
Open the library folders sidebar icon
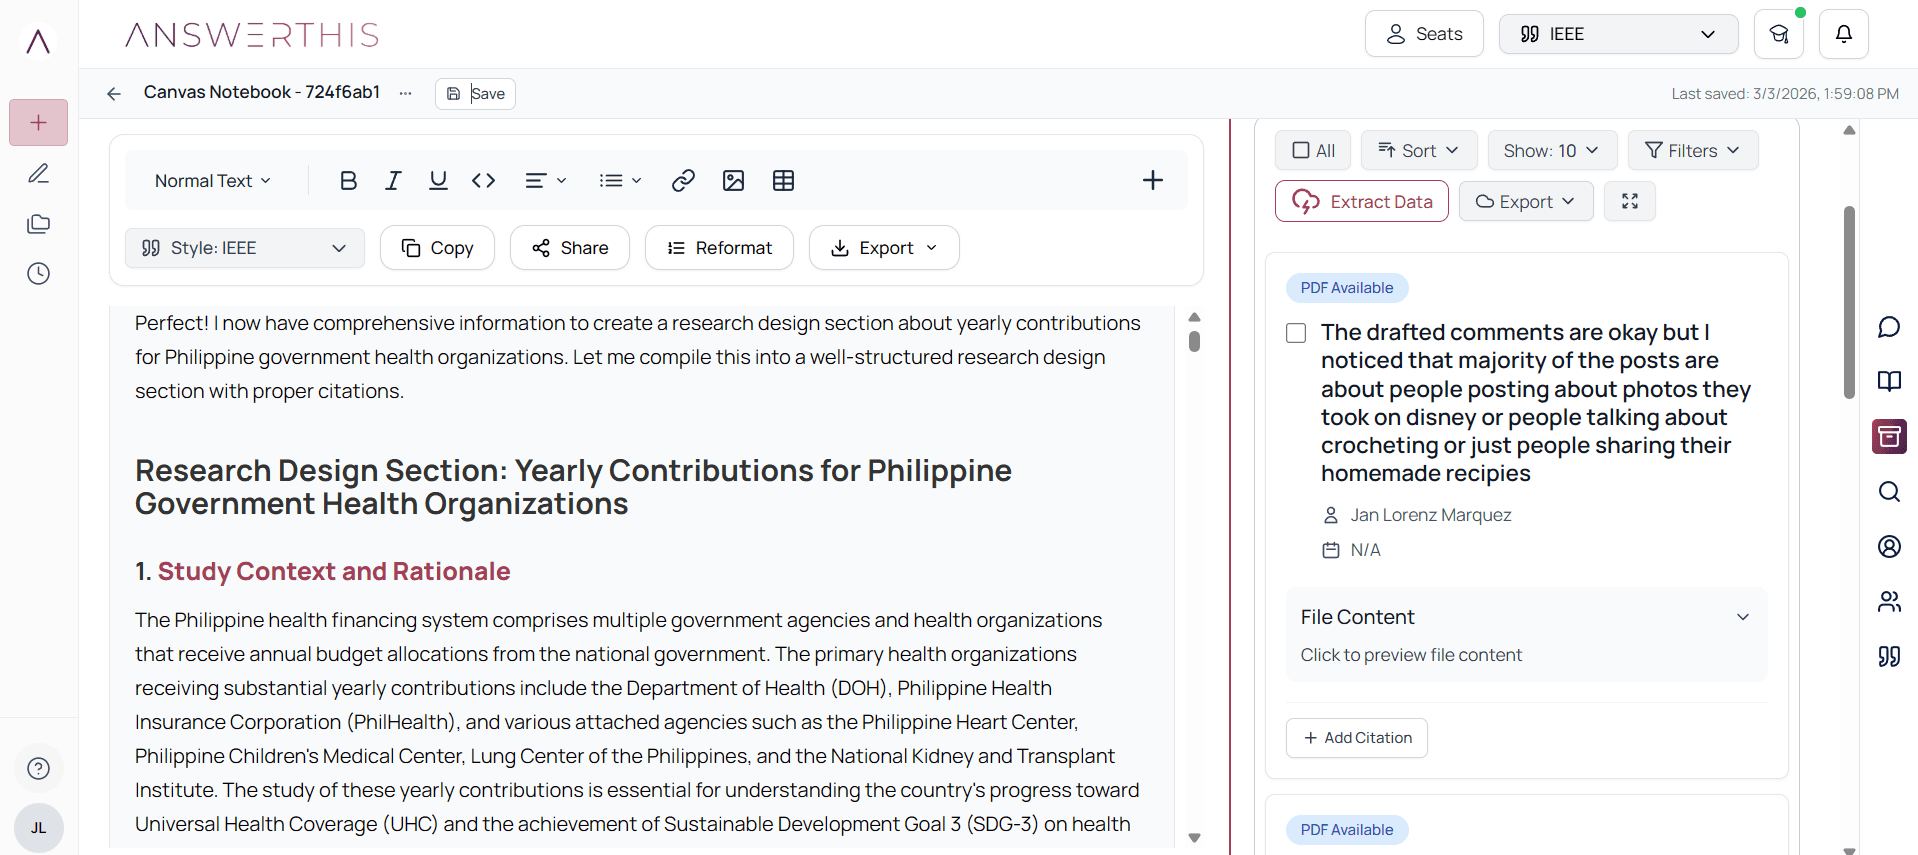coord(39,224)
